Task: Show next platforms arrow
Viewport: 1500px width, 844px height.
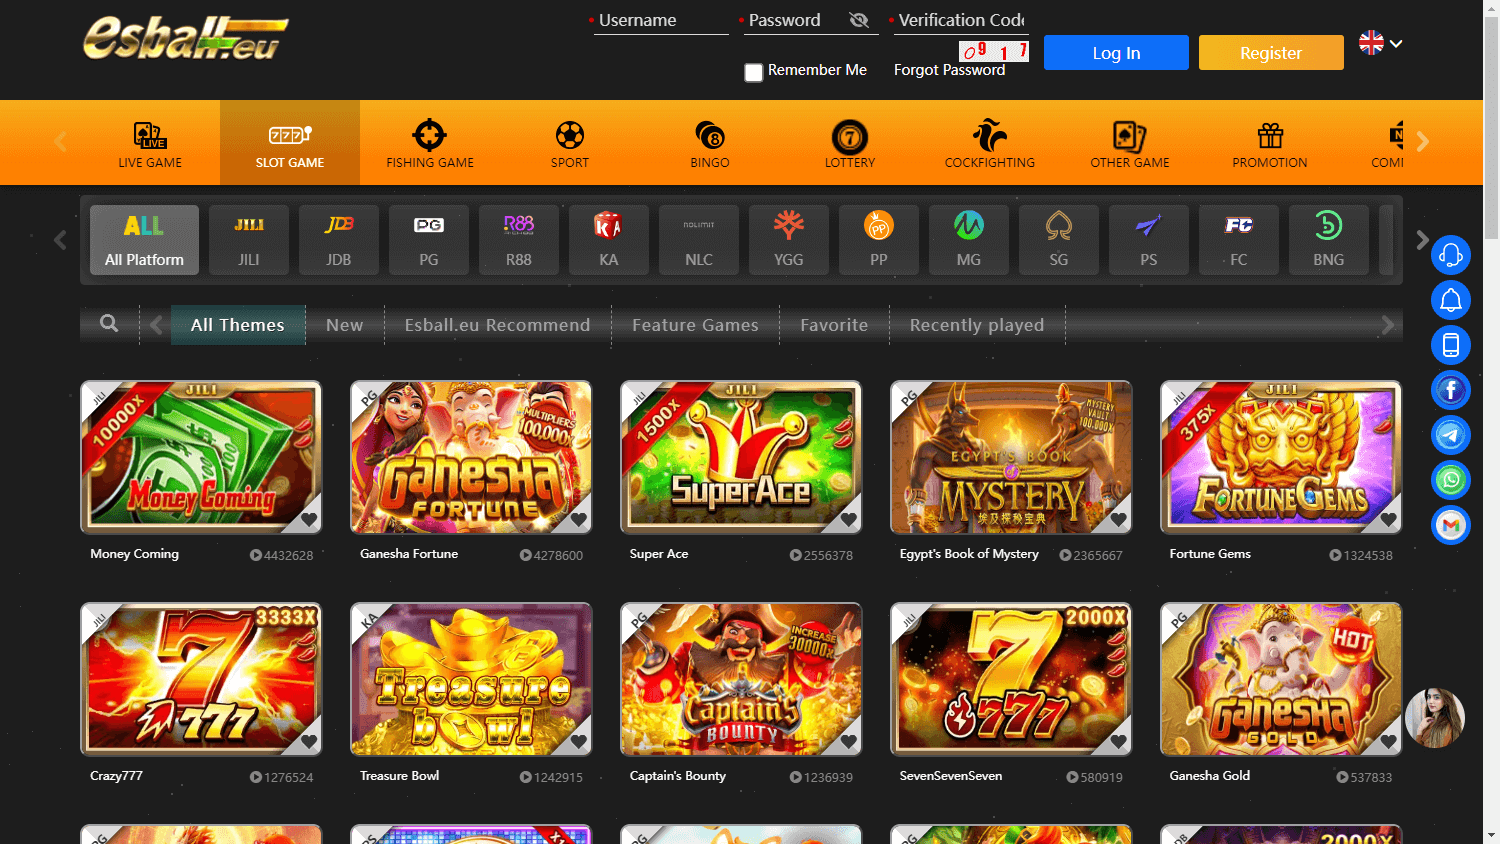Action: tap(1423, 240)
